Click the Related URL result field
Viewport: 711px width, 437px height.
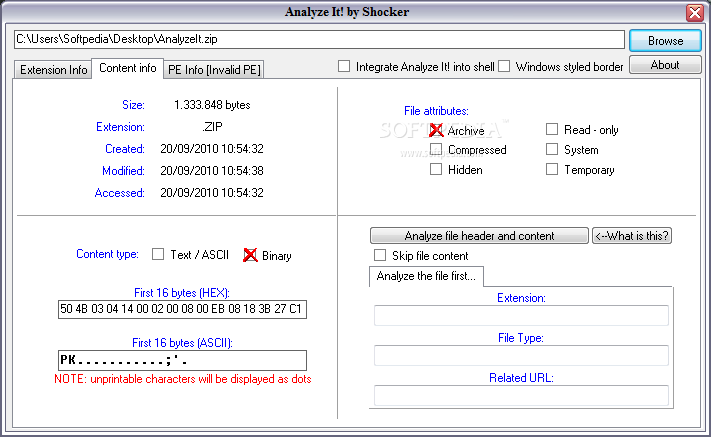pos(521,395)
